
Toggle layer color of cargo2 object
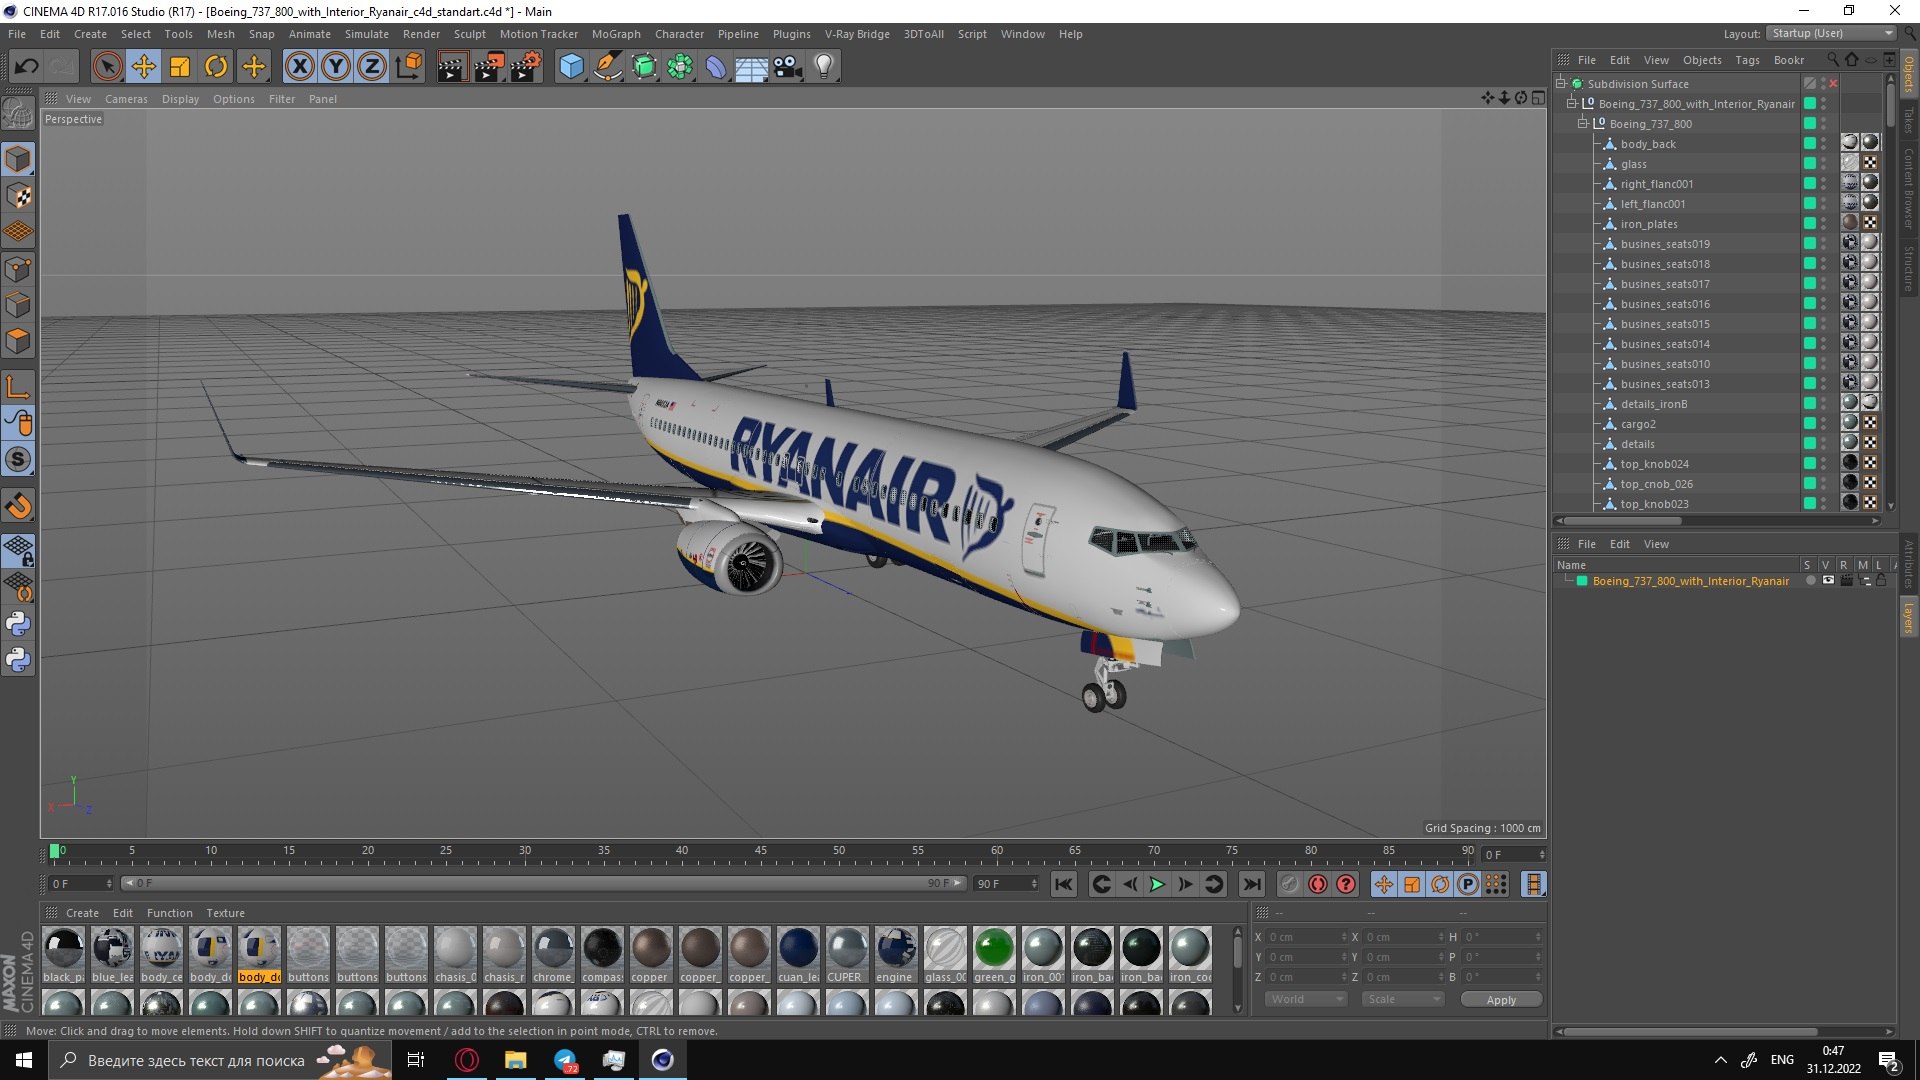[1809, 423]
